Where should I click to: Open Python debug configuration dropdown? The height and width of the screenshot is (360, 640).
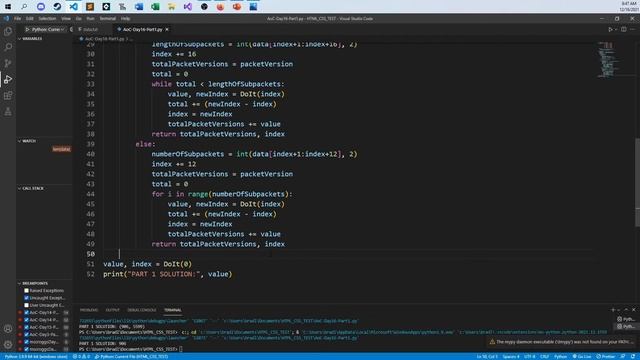click(48, 29)
